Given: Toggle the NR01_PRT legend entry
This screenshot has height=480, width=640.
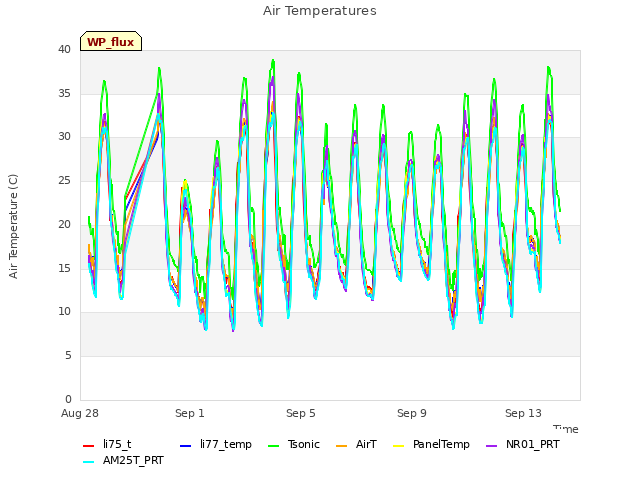Looking at the screenshot, I should 523,444.
